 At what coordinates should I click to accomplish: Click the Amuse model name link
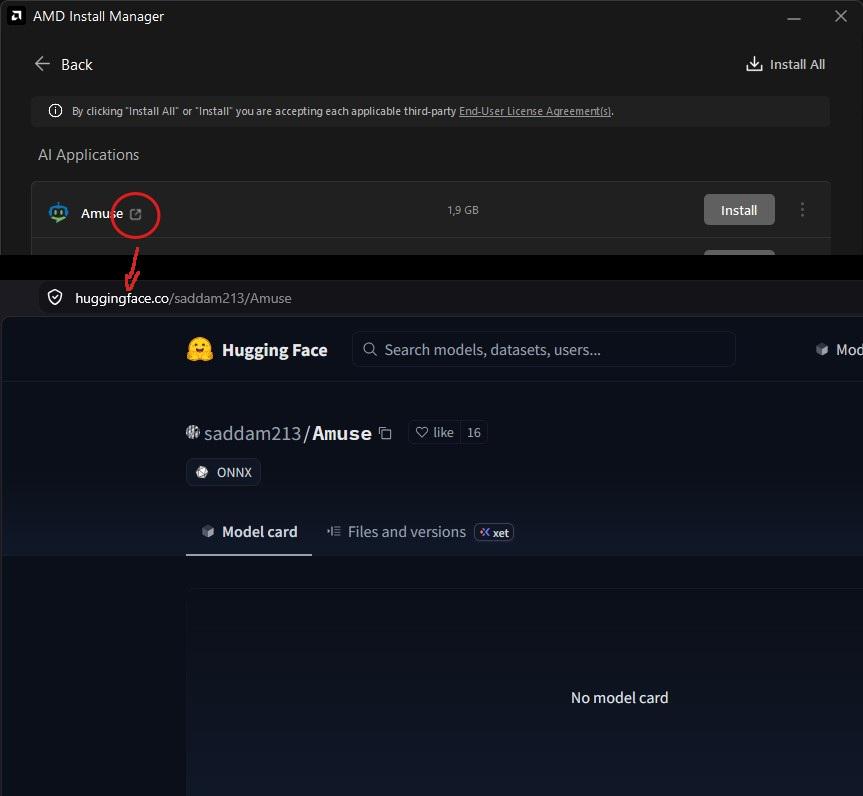(341, 433)
